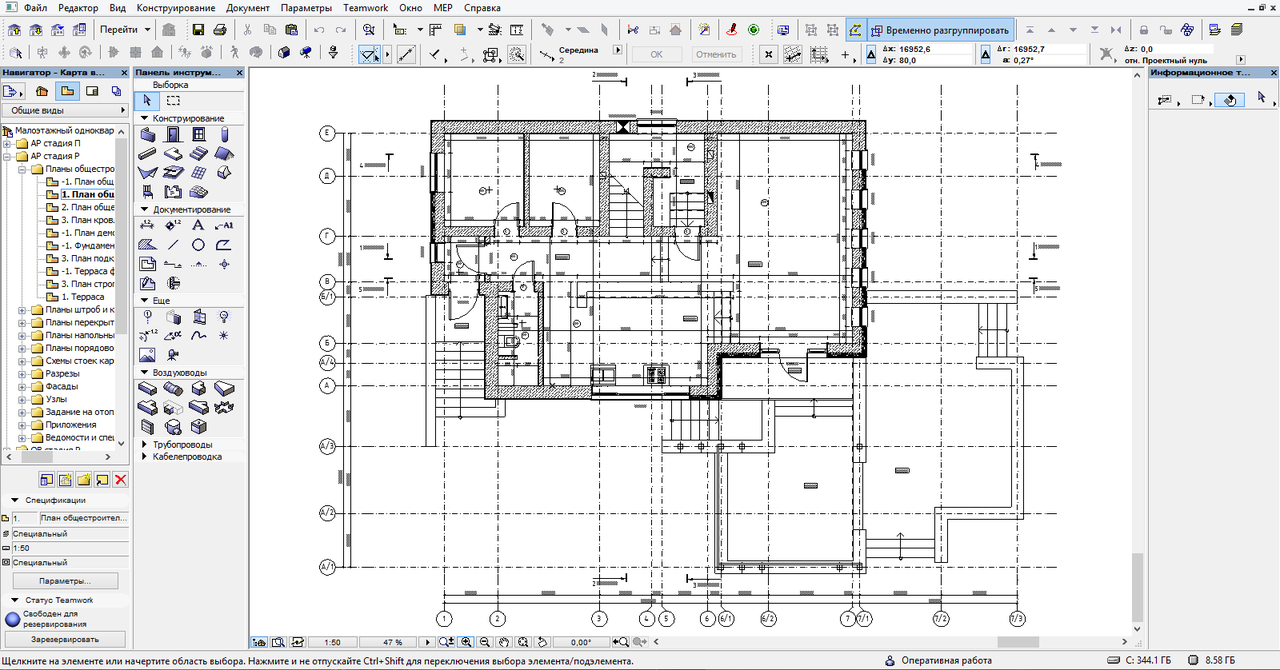Open the MEP menu
Screen dimensions: 1280x670
(444, 8)
